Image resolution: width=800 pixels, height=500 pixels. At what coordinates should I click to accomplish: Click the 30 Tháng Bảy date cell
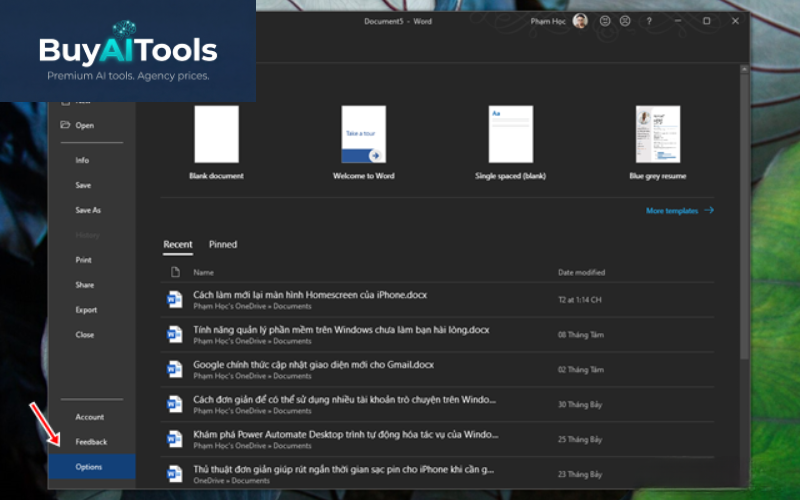coord(580,405)
